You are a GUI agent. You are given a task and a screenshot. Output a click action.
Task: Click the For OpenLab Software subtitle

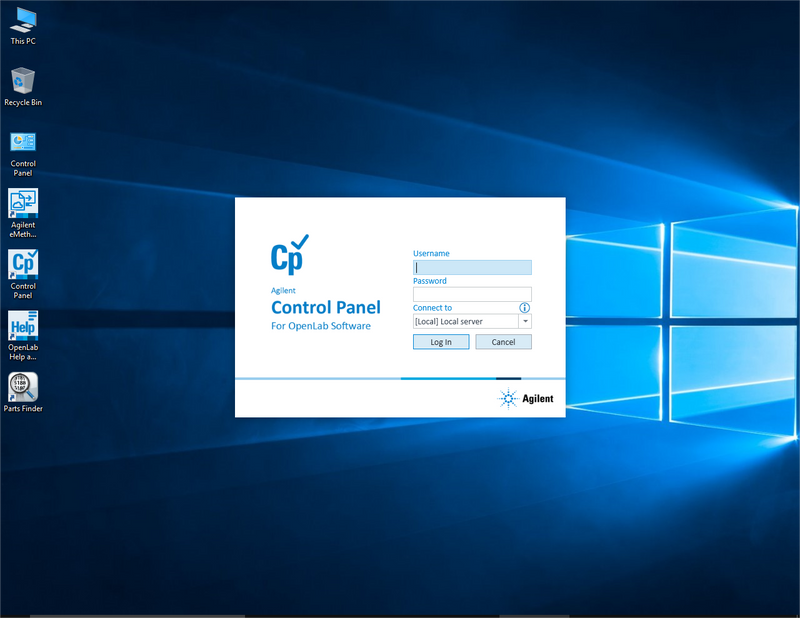320,327
